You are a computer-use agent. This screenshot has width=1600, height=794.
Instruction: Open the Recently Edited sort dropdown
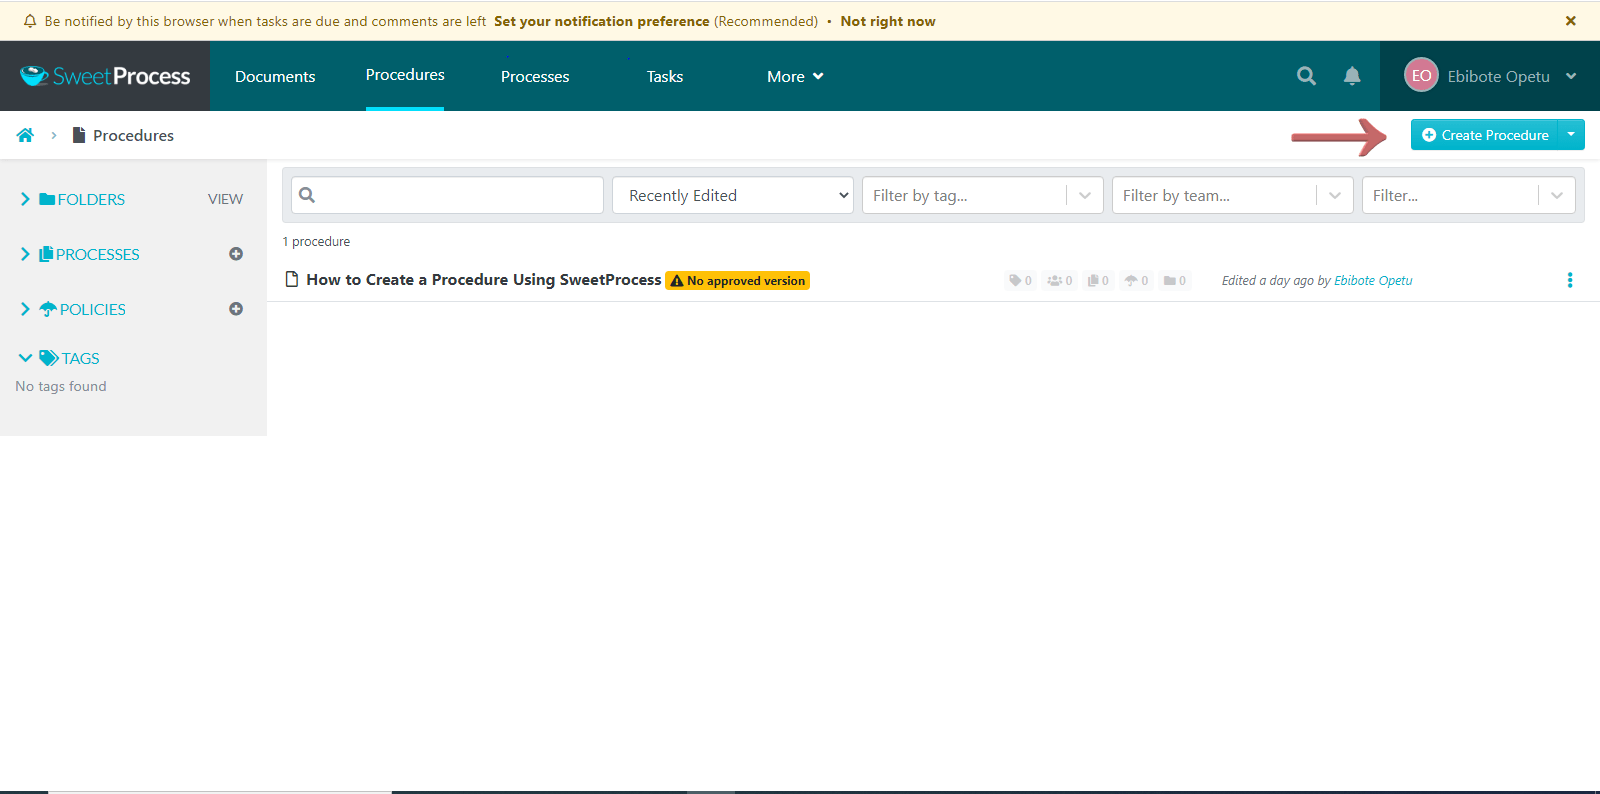pos(733,195)
